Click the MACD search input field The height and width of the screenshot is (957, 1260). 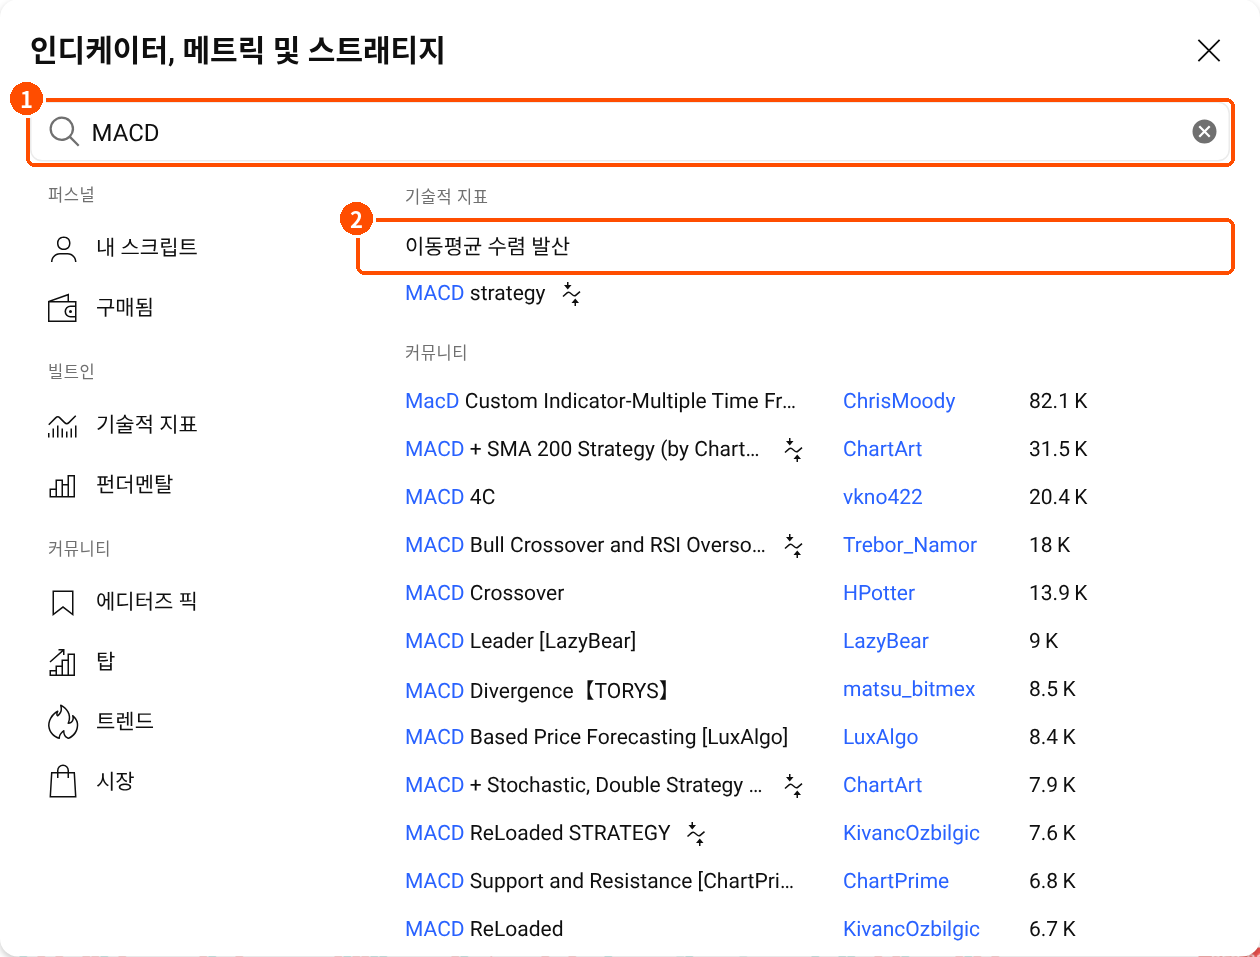click(x=630, y=132)
